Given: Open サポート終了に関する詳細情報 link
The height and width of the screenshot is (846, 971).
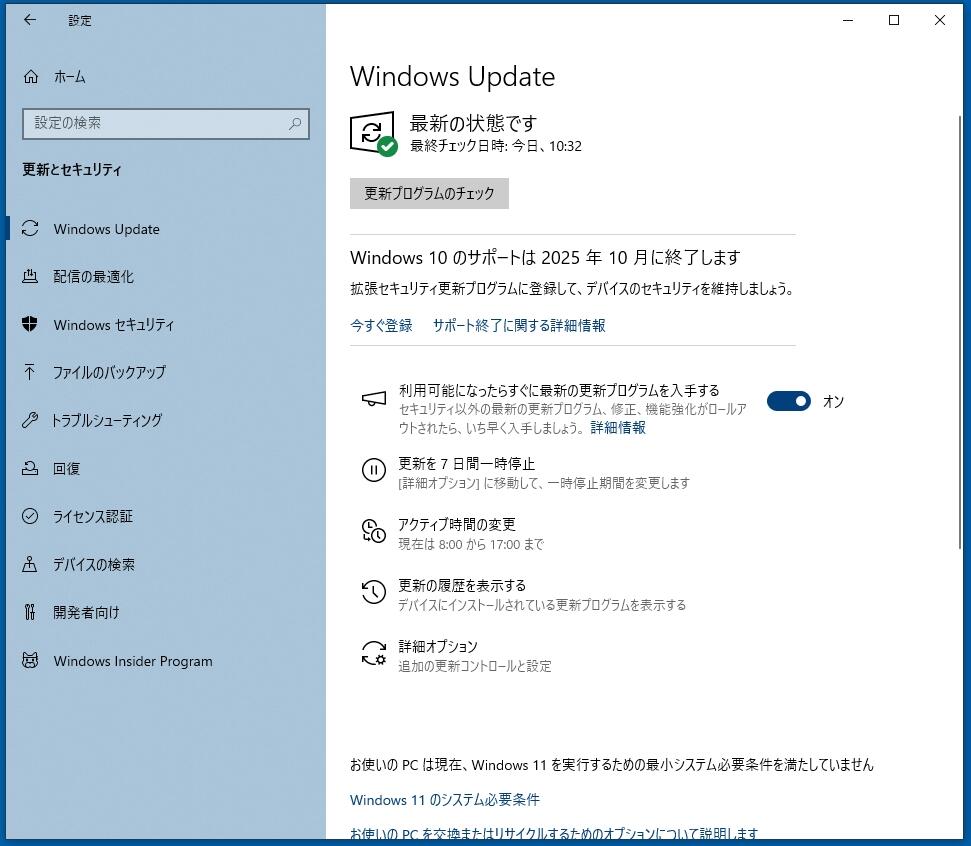Looking at the screenshot, I should pos(519,325).
